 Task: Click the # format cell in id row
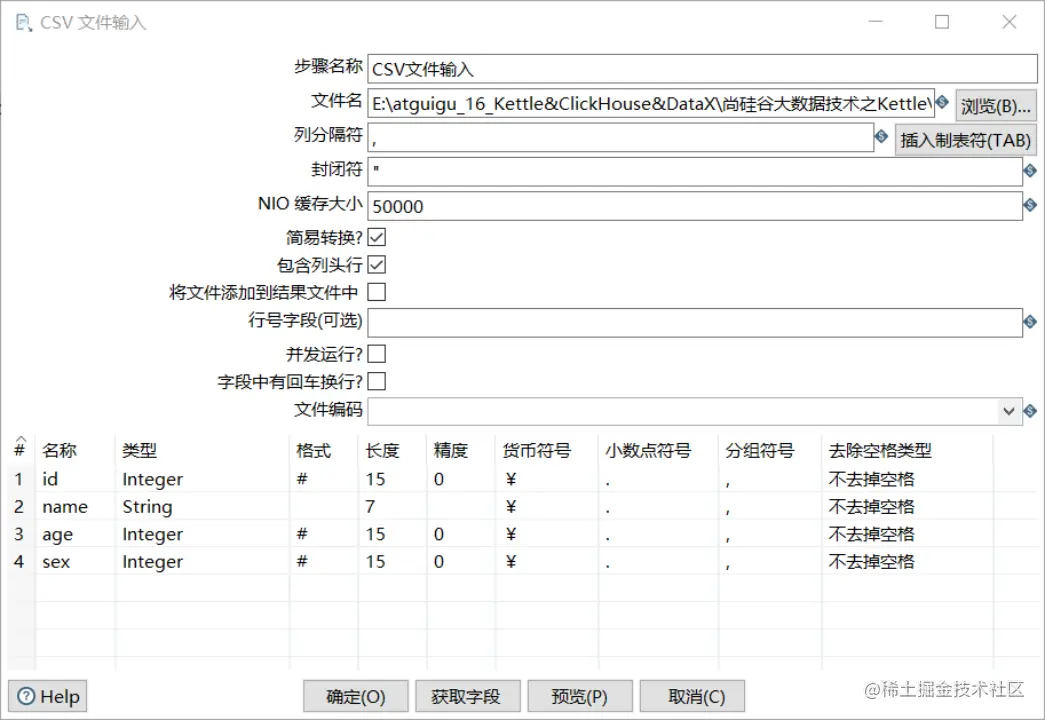click(x=324, y=479)
